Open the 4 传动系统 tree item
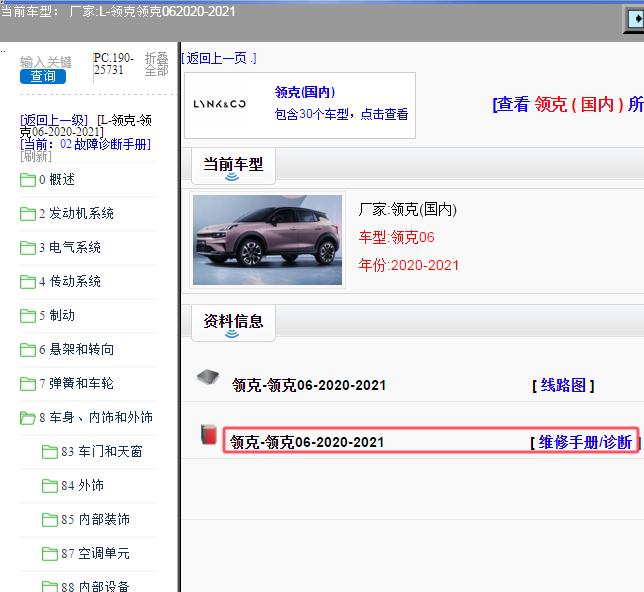The height and width of the screenshot is (592, 644). [x=70, y=282]
